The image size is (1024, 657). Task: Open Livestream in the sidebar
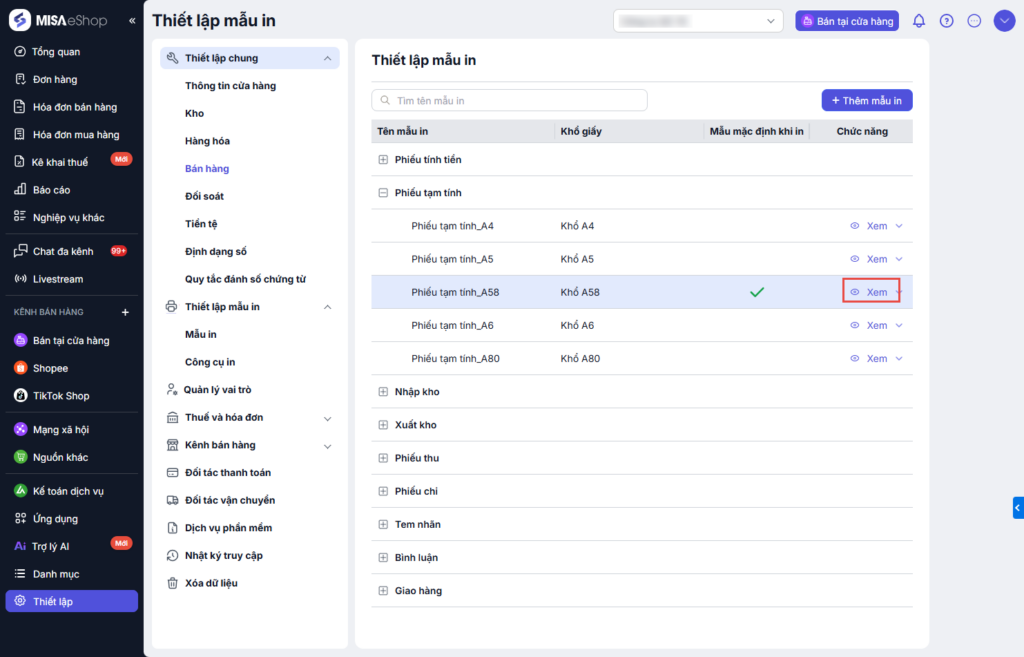point(57,279)
